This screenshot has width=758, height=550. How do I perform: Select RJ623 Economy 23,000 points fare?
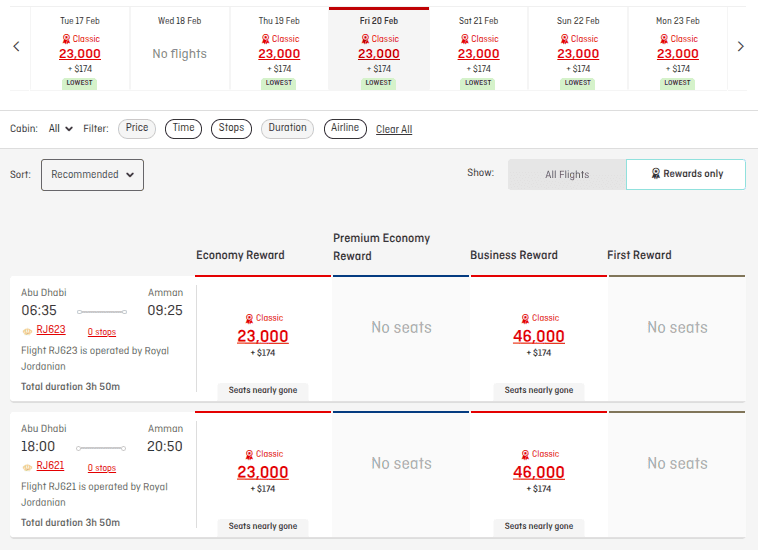point(262,336)
